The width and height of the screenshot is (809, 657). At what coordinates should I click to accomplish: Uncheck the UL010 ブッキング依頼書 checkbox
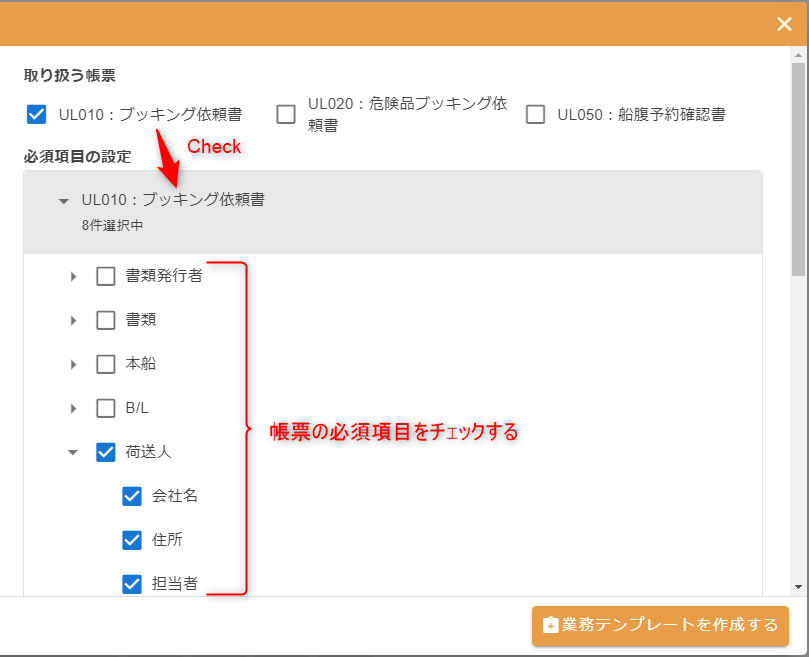(x=37, y=114)
